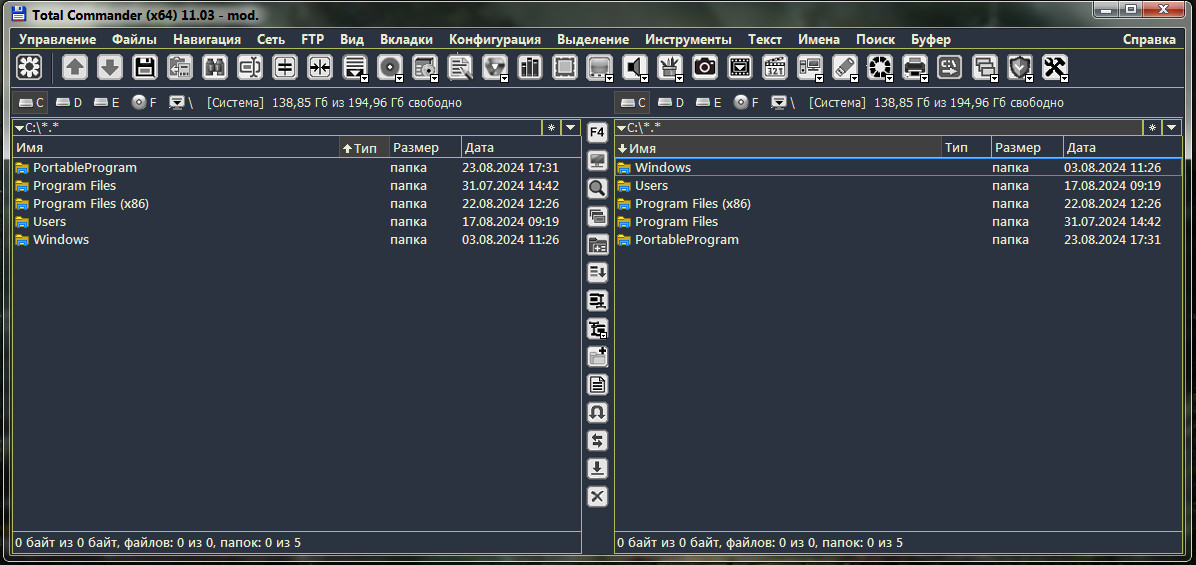Open the Инструменты menu
1196x565 pixels.
(x=688, y=39)
